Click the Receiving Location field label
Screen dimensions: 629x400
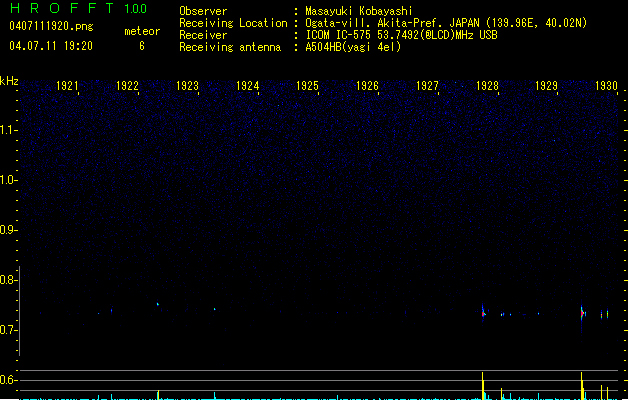pos(233,23)
